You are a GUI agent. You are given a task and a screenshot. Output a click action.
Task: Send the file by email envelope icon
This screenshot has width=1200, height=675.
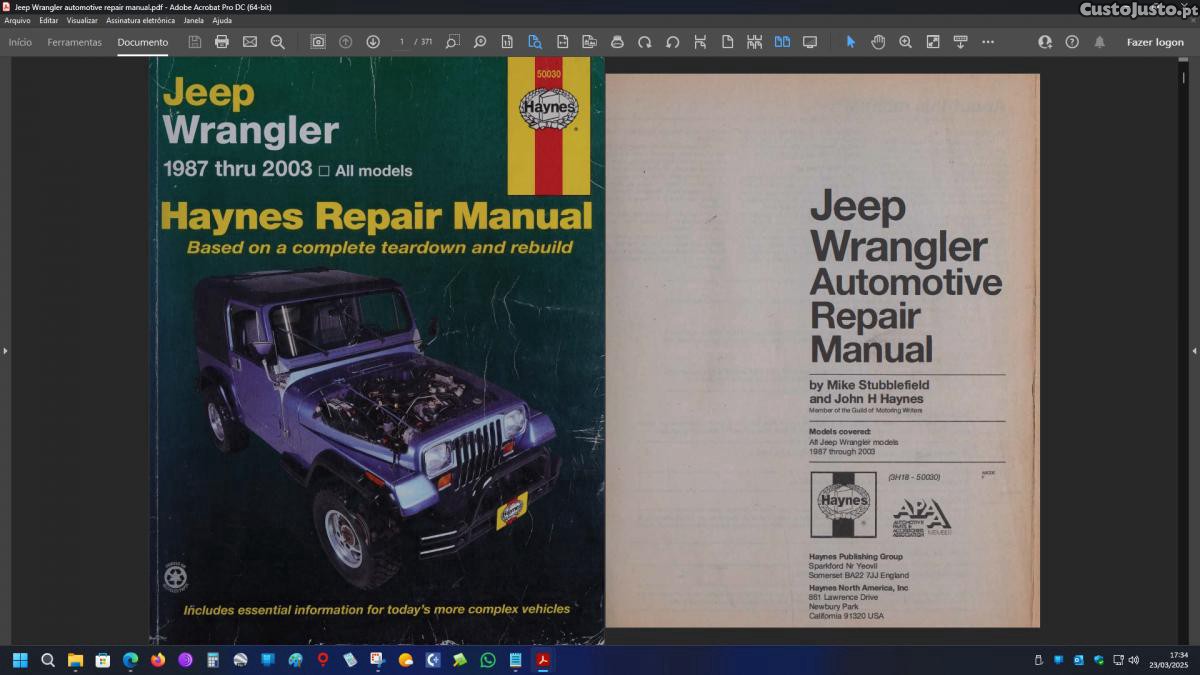[250, 42]
